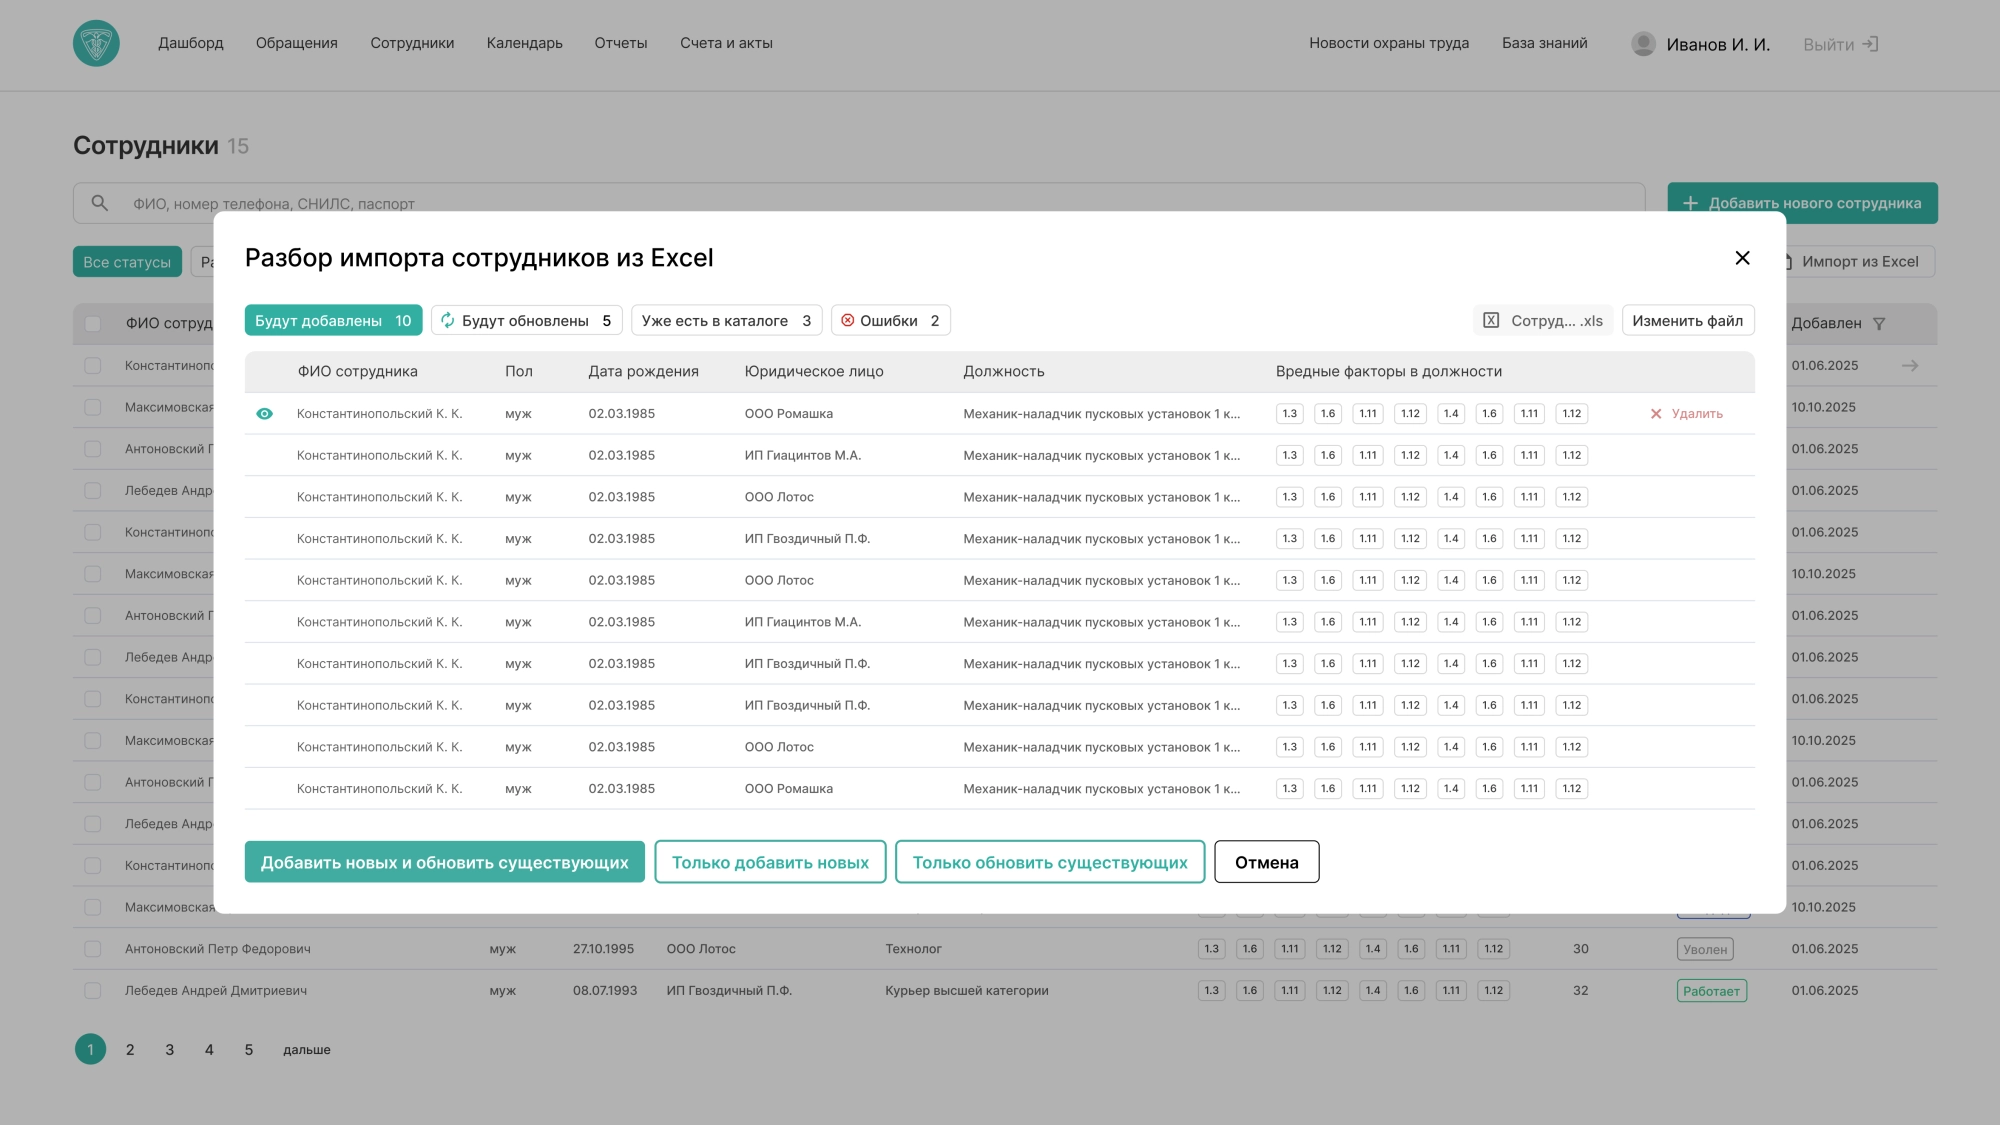
Task: Click the search magnifier icon
Action: 100,203
